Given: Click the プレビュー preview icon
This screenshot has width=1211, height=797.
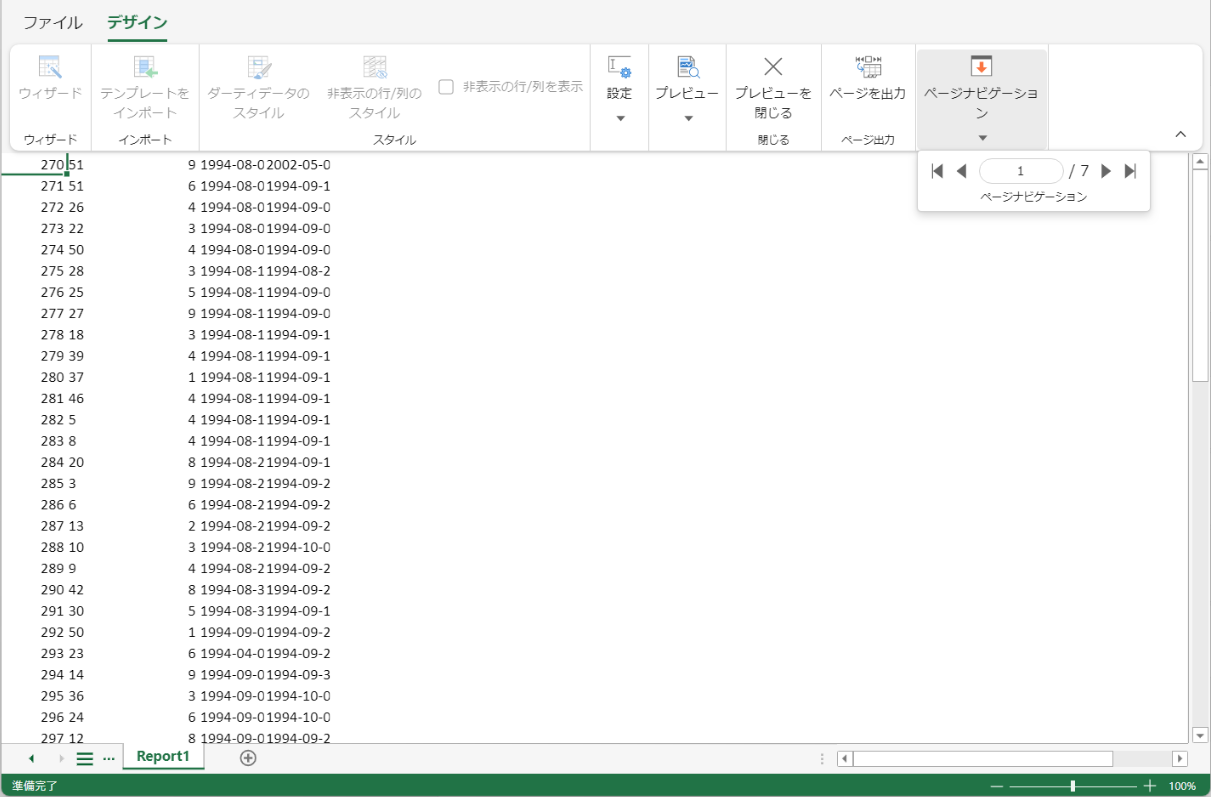Looking at the screenshot, I should (x=687, y=67).
